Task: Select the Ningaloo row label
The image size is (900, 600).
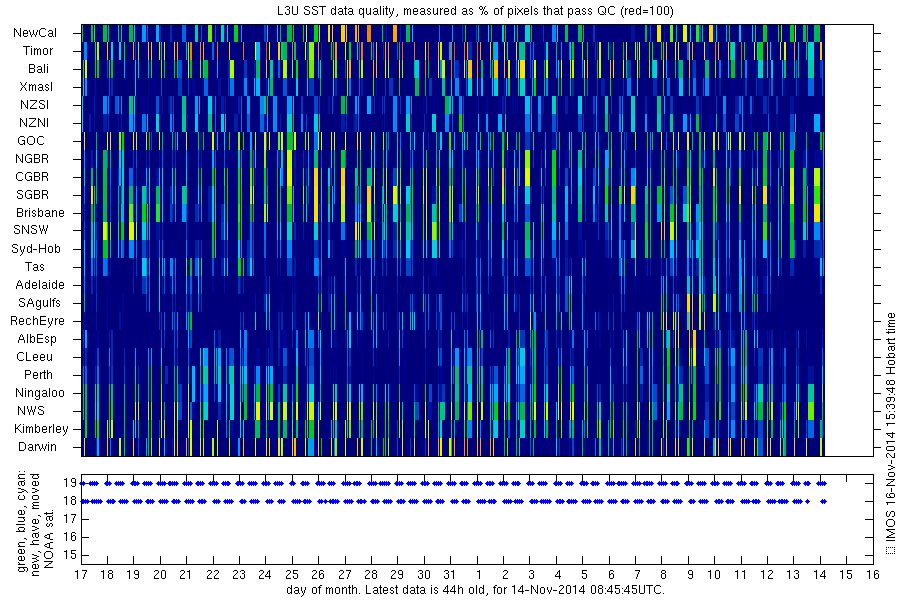Action: 40,393
